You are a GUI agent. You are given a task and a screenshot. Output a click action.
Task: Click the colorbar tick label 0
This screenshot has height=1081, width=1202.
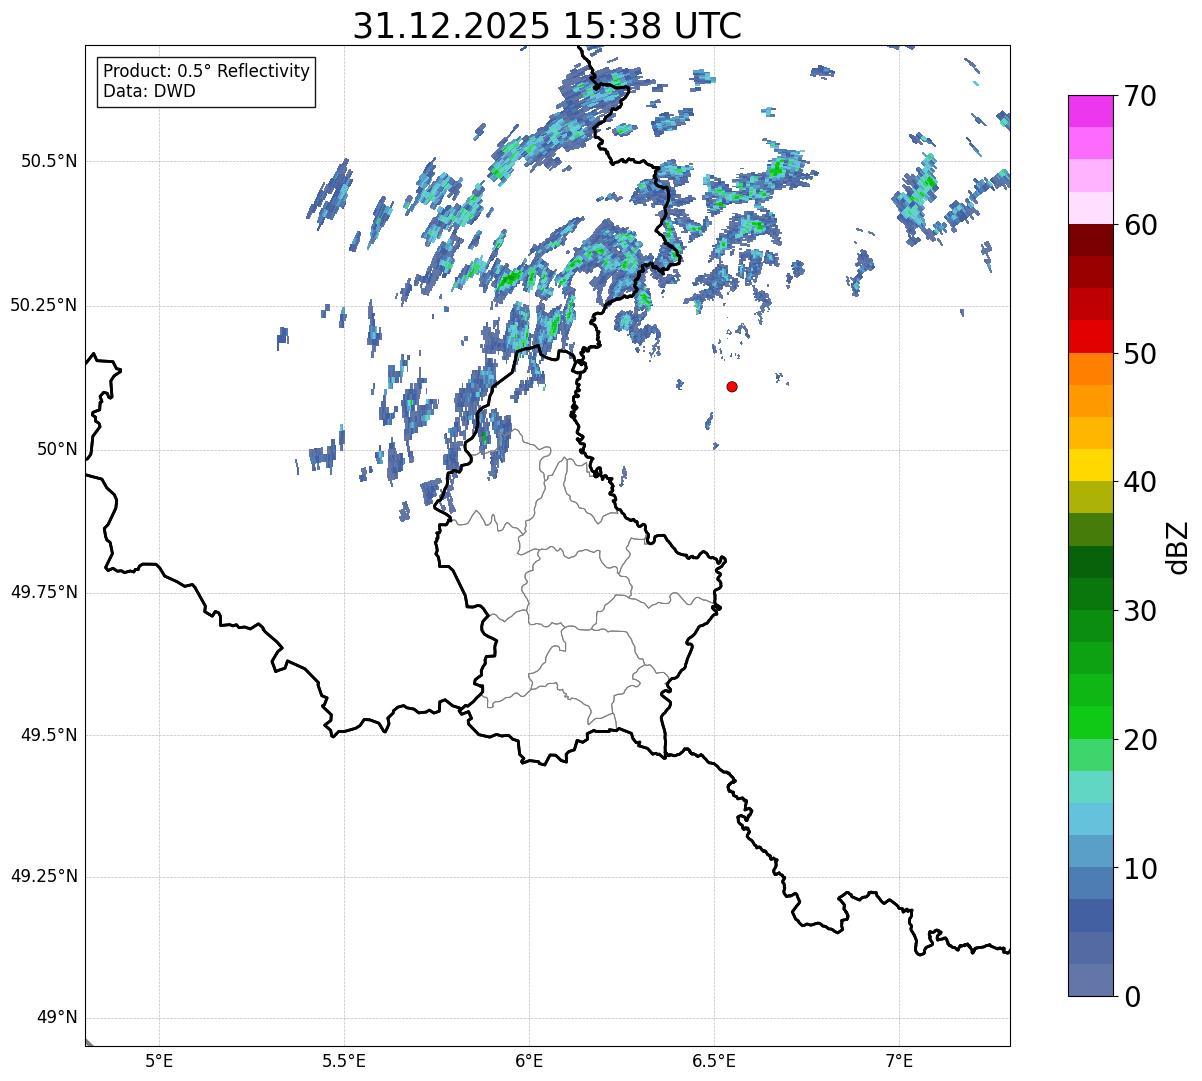1133,997
